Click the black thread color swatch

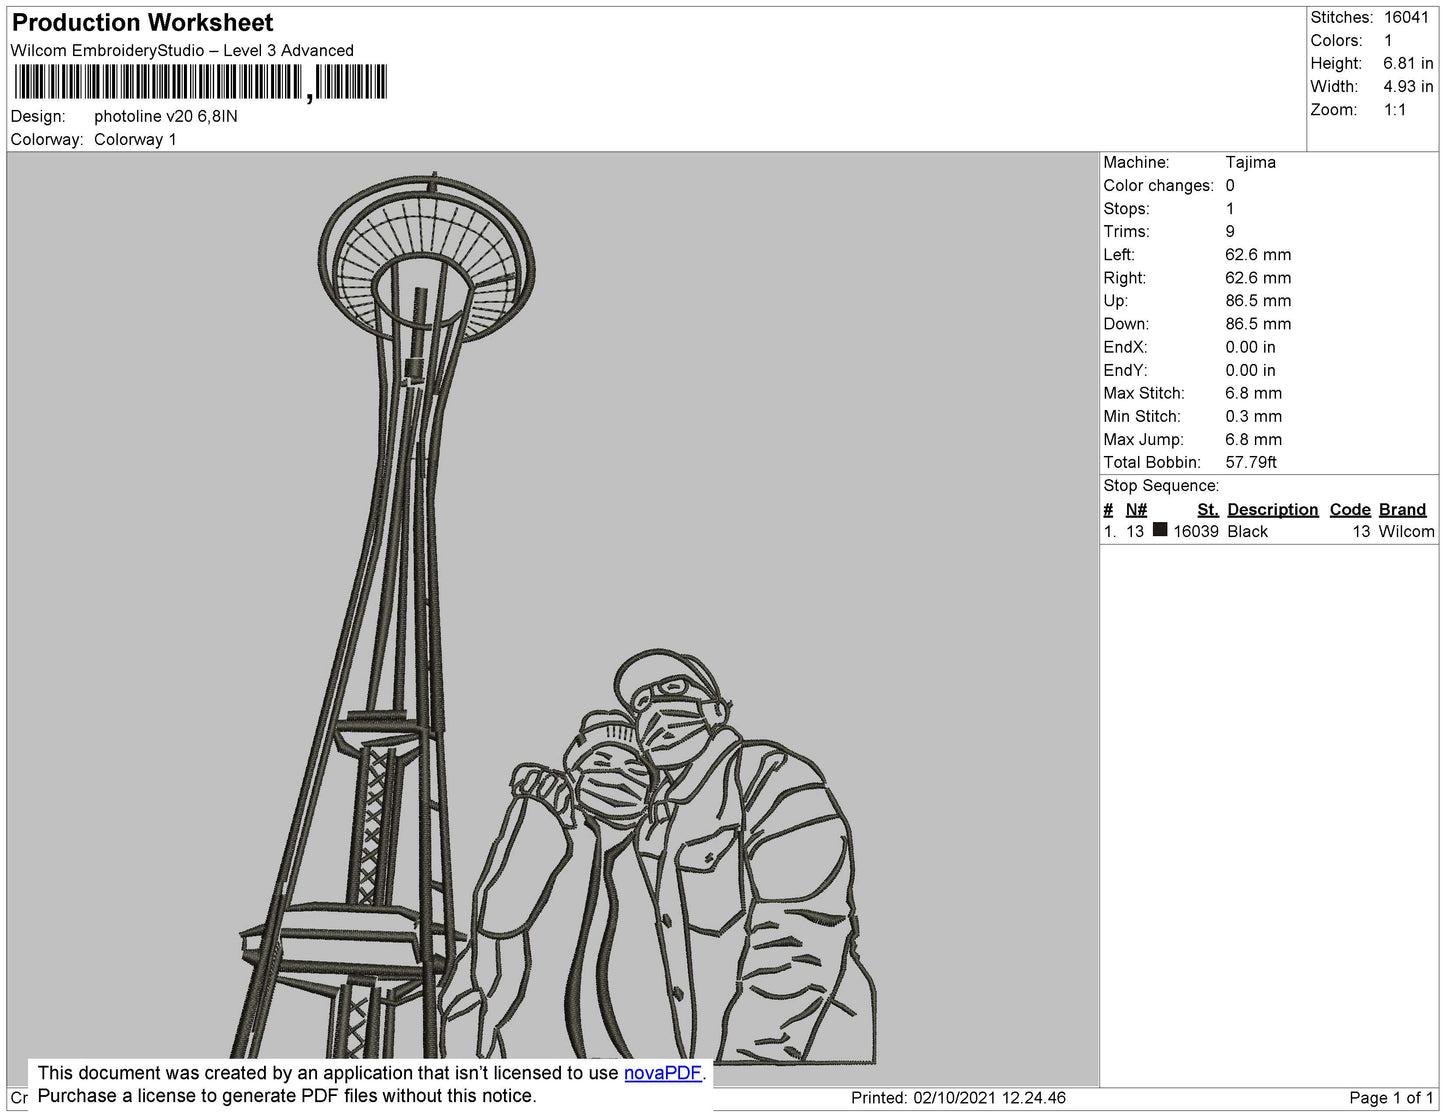pos(1160,530)
